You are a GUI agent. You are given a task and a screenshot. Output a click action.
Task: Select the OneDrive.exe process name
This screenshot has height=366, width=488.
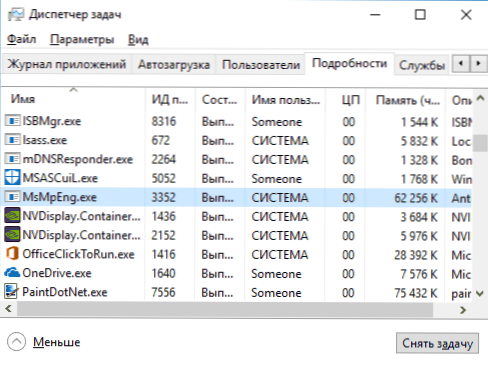(x=57, y=273)
